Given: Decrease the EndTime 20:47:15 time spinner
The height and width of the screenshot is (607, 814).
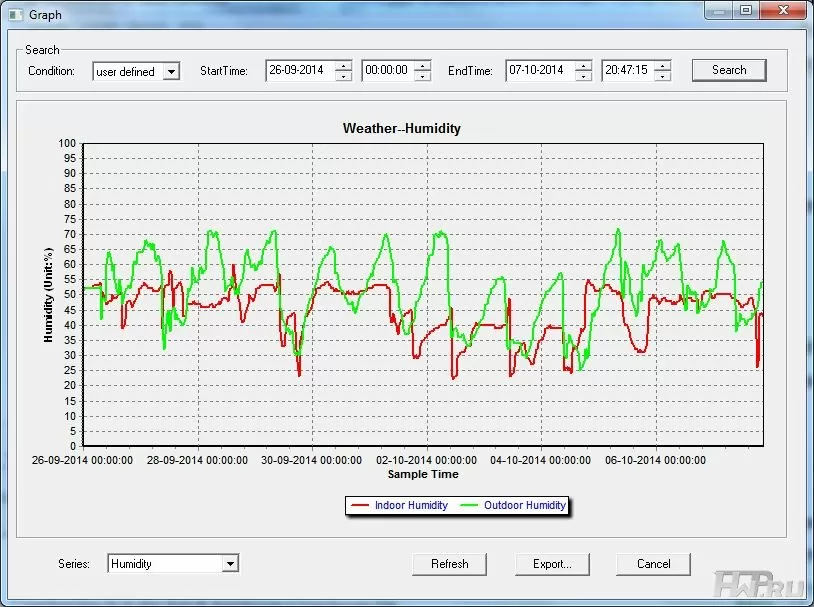Looking at the screenshot, I should coord(662,76).
